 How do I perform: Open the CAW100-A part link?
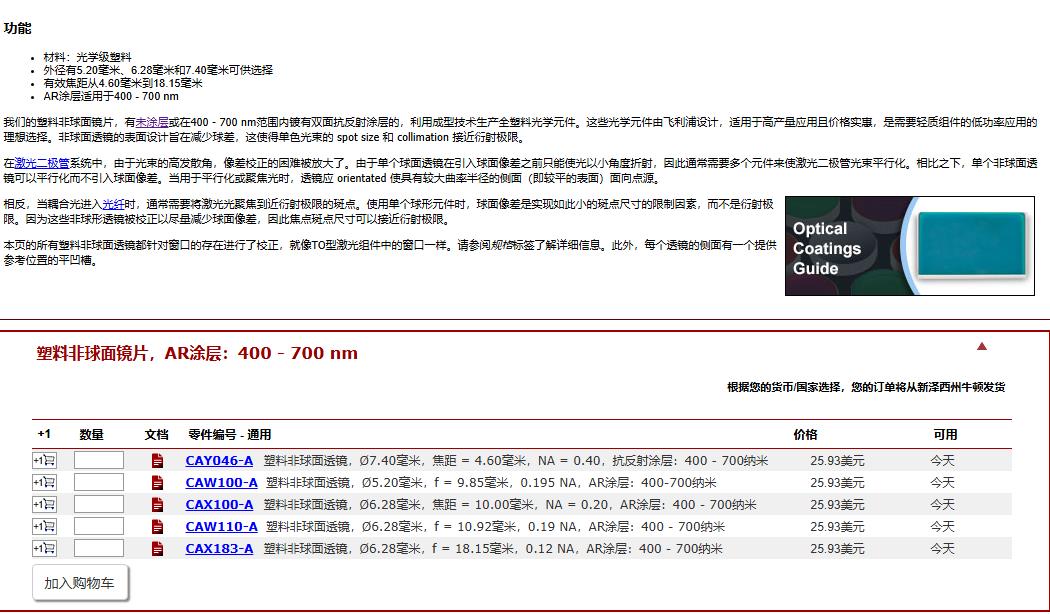(x=222, y=483)
